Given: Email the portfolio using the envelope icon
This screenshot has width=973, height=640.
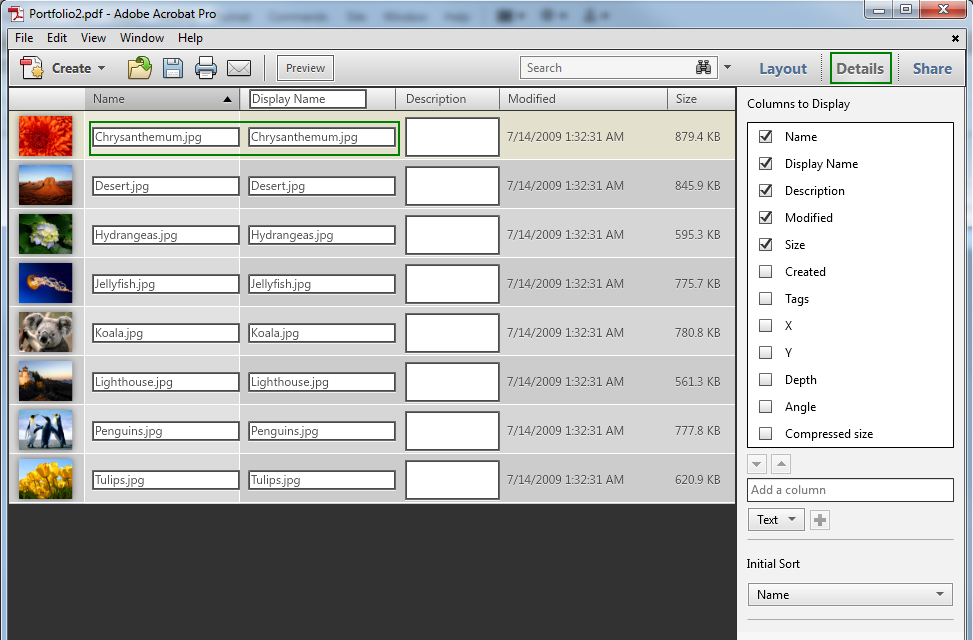Looking at the screenshot, I should 238,67.
